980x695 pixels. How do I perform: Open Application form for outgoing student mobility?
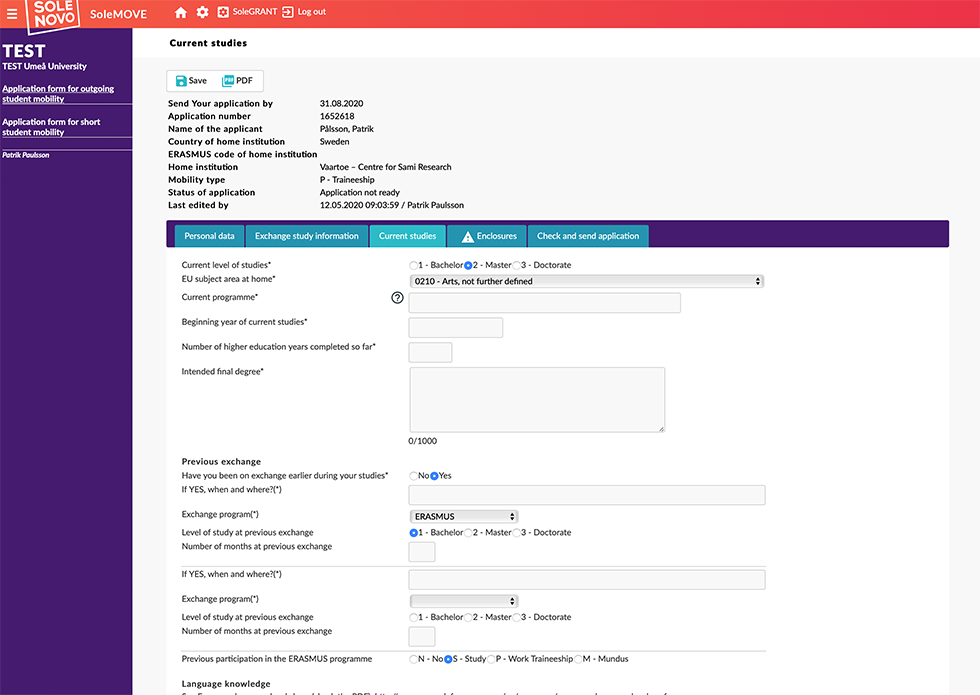point(58,94)
